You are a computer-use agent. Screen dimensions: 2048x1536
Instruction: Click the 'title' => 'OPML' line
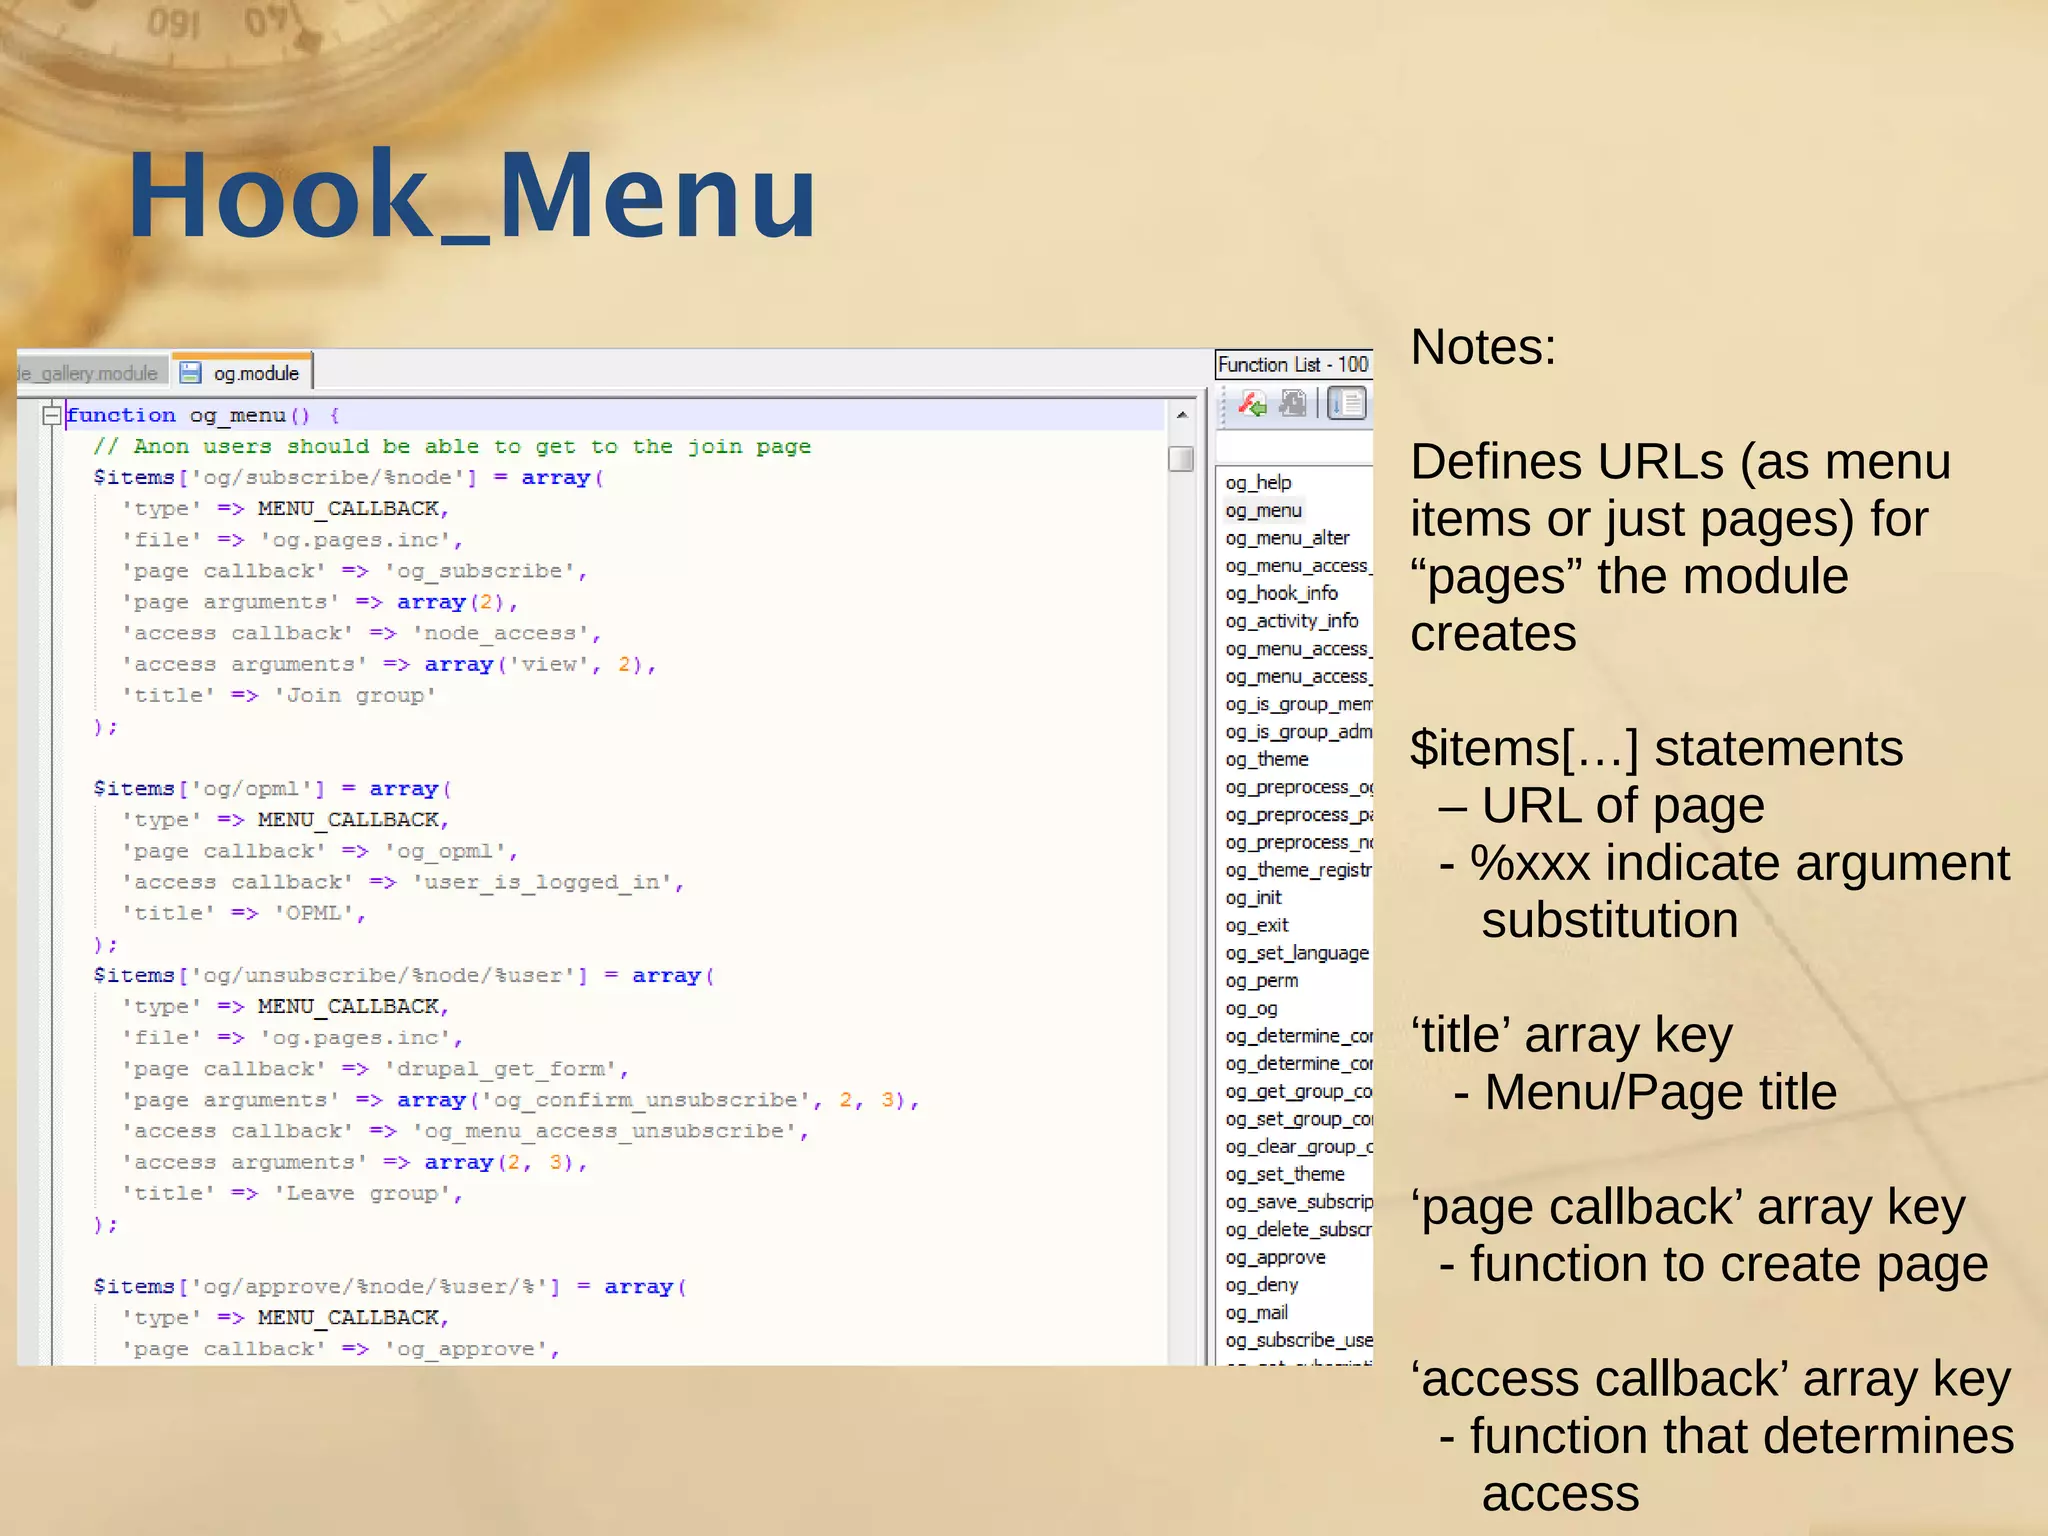[244, 913]
